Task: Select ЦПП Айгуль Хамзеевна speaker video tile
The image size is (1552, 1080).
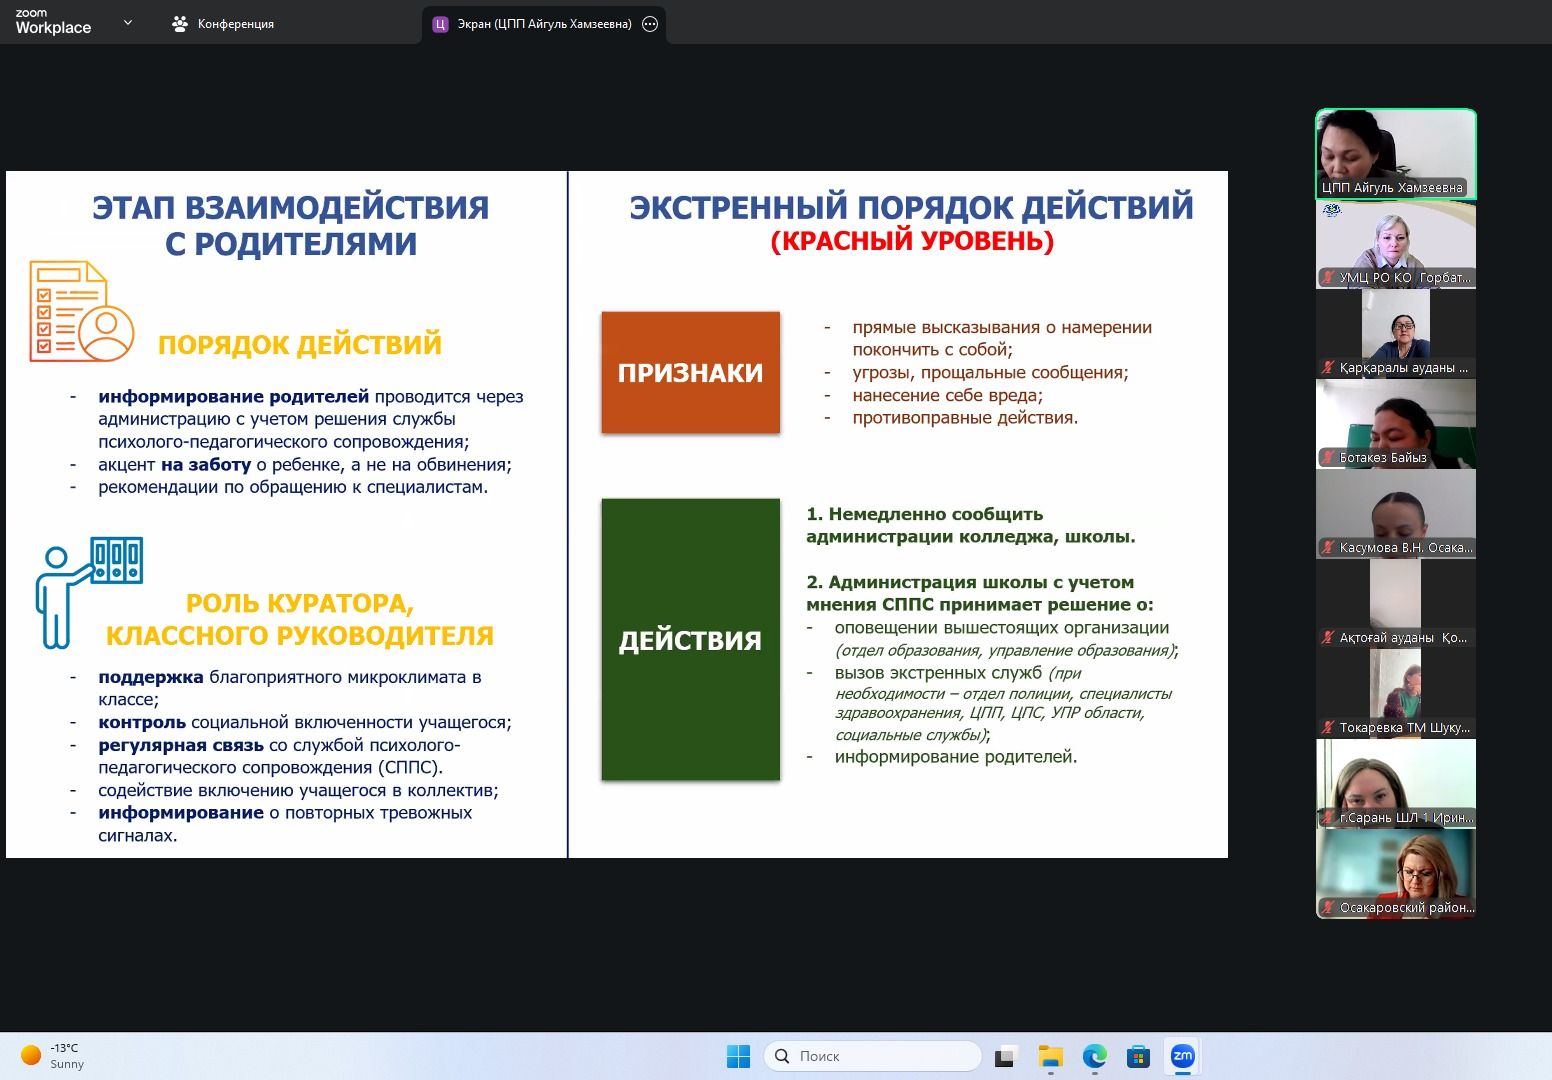Action: tap(1395, 153)
